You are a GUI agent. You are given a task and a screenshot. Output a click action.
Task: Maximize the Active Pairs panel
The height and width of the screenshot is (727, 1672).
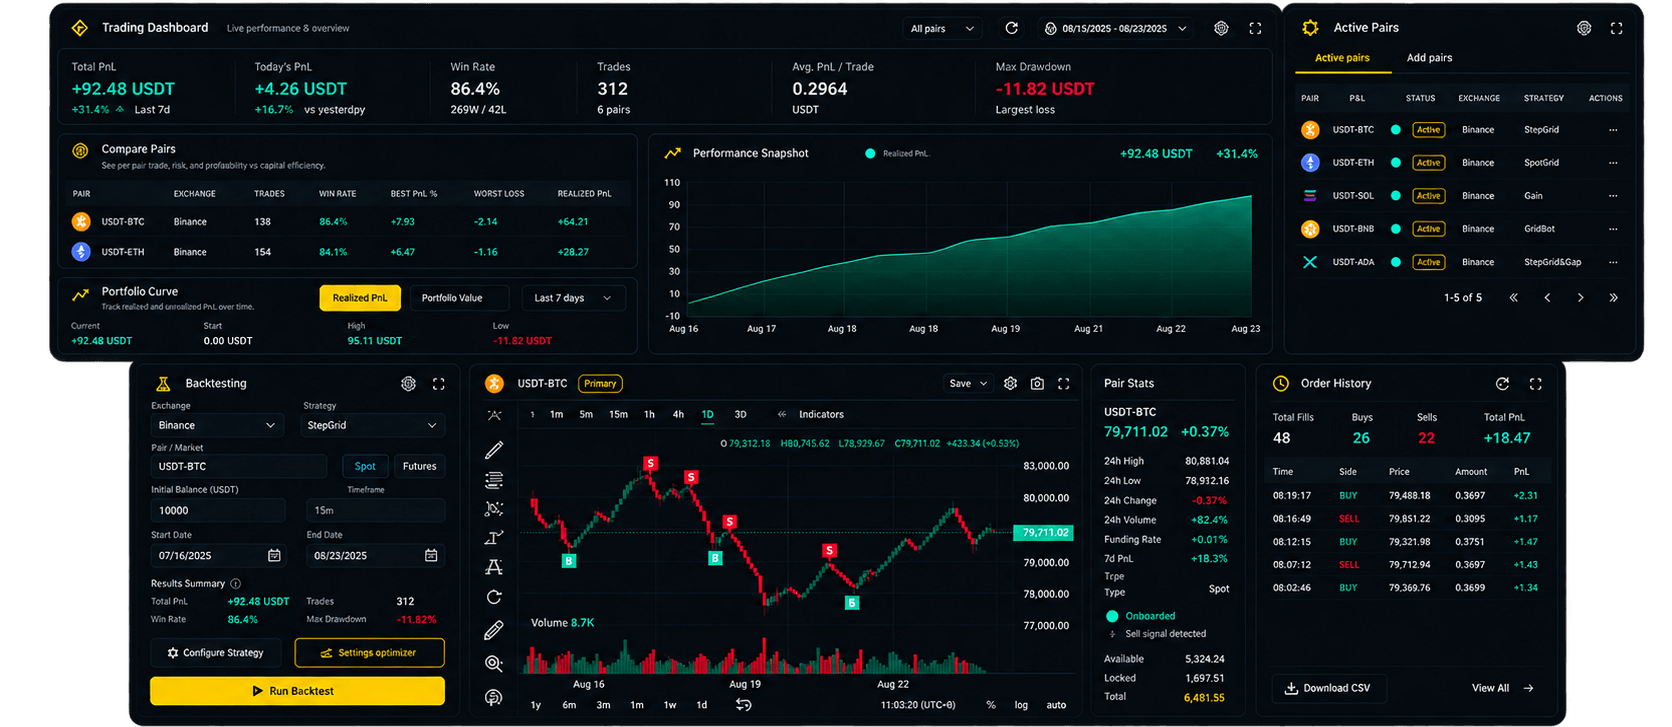click(1616, 28)
